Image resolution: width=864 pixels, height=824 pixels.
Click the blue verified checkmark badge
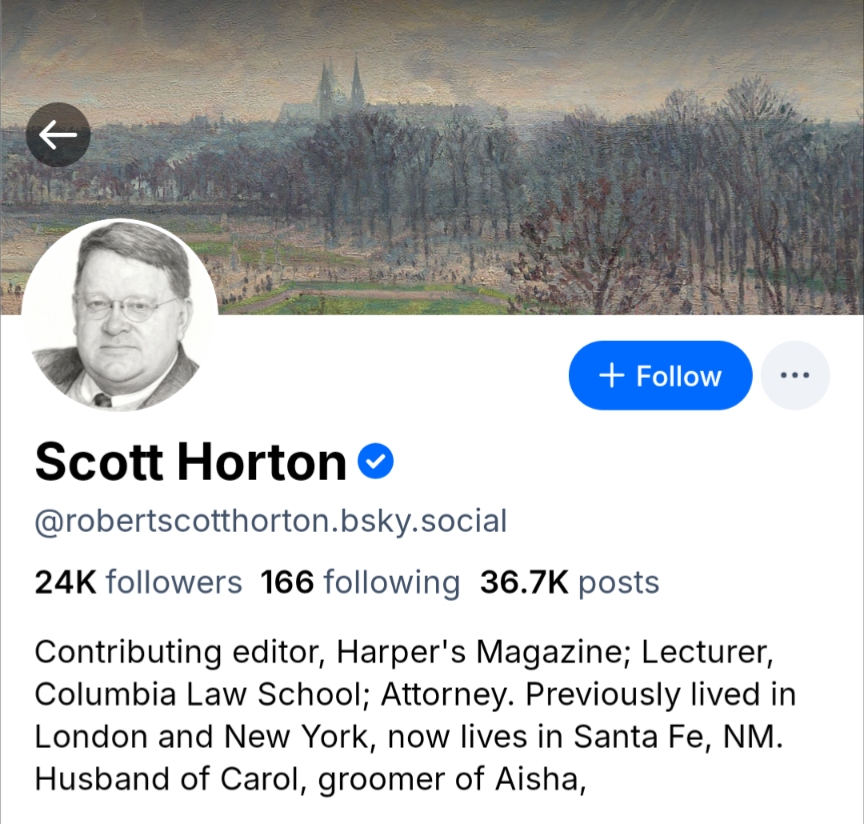coord(376,461)
